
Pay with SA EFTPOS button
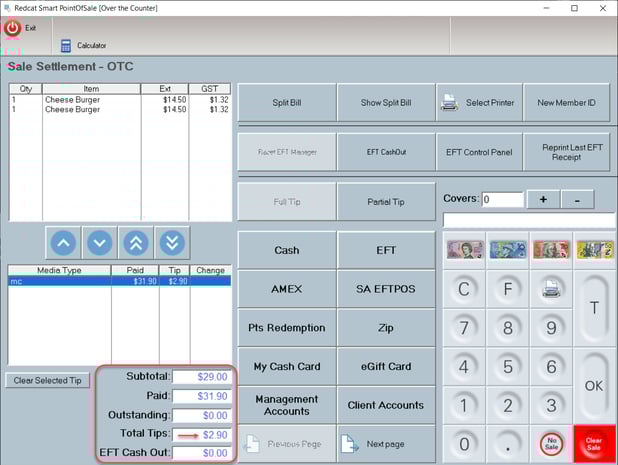point(386,289)
